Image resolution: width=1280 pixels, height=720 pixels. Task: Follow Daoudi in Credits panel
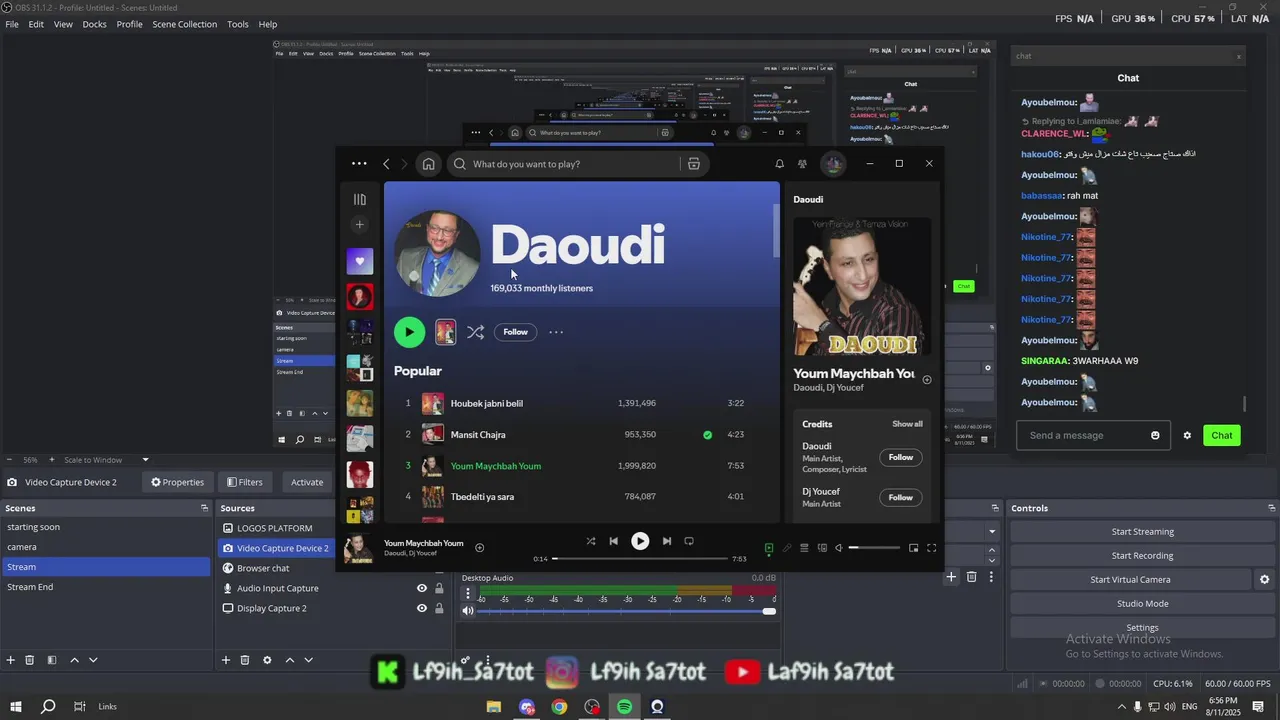tap(901, 457)
